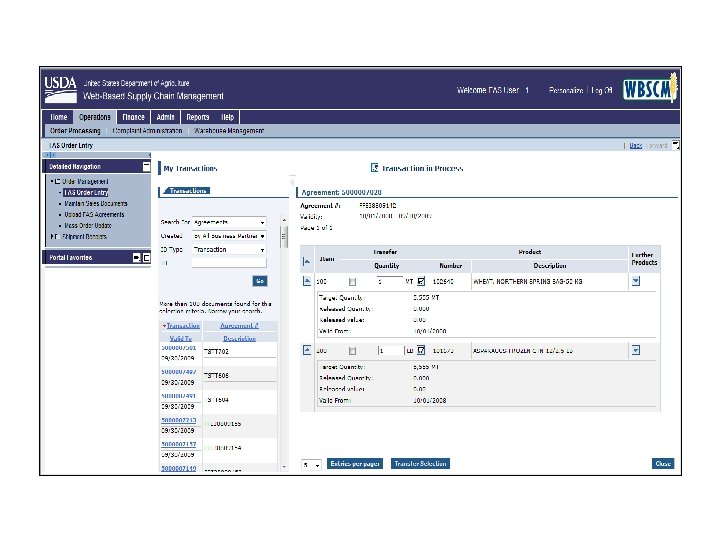Viewport: 720px width, 540px height.
Task: Open Portal Favorites options arrow icon
Action: point(136,258)
